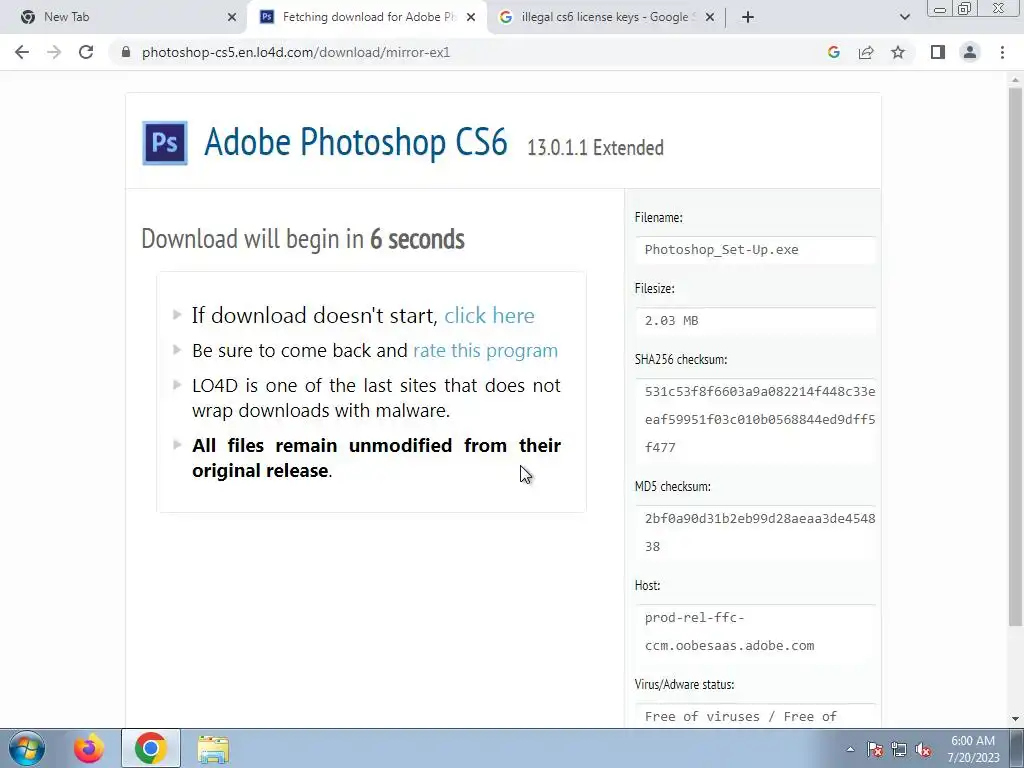
Task: Click the padlock site info icon
Action: pyautogui.click(x=126, y=52)
